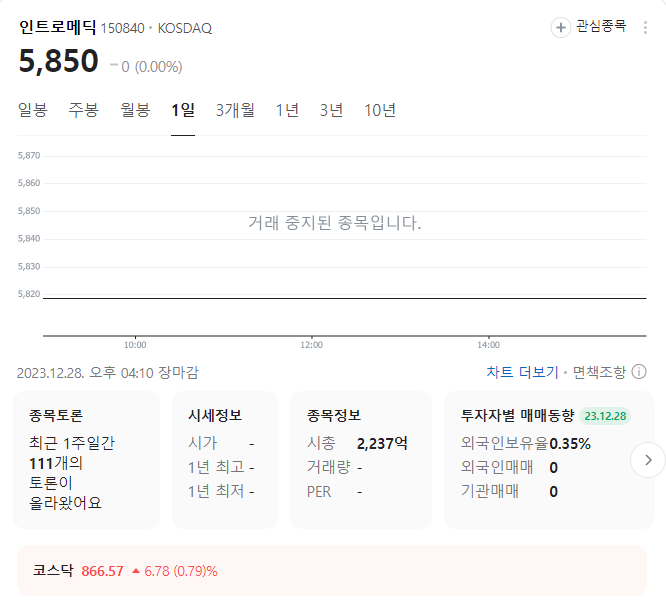Show next cards with right chevron arrow
This screenshot has width=666, height=607.
point(648,460)
